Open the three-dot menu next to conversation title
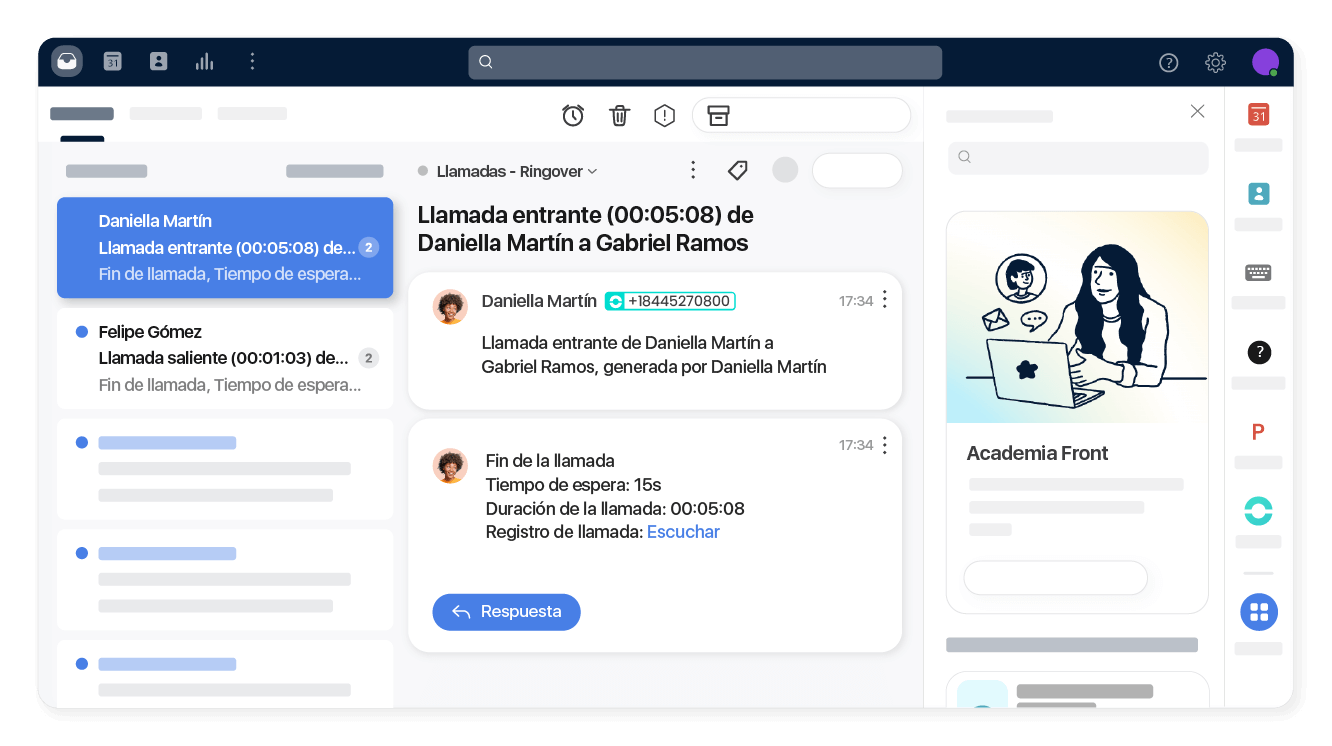1332x746 pixels. (x=693, y=170)
